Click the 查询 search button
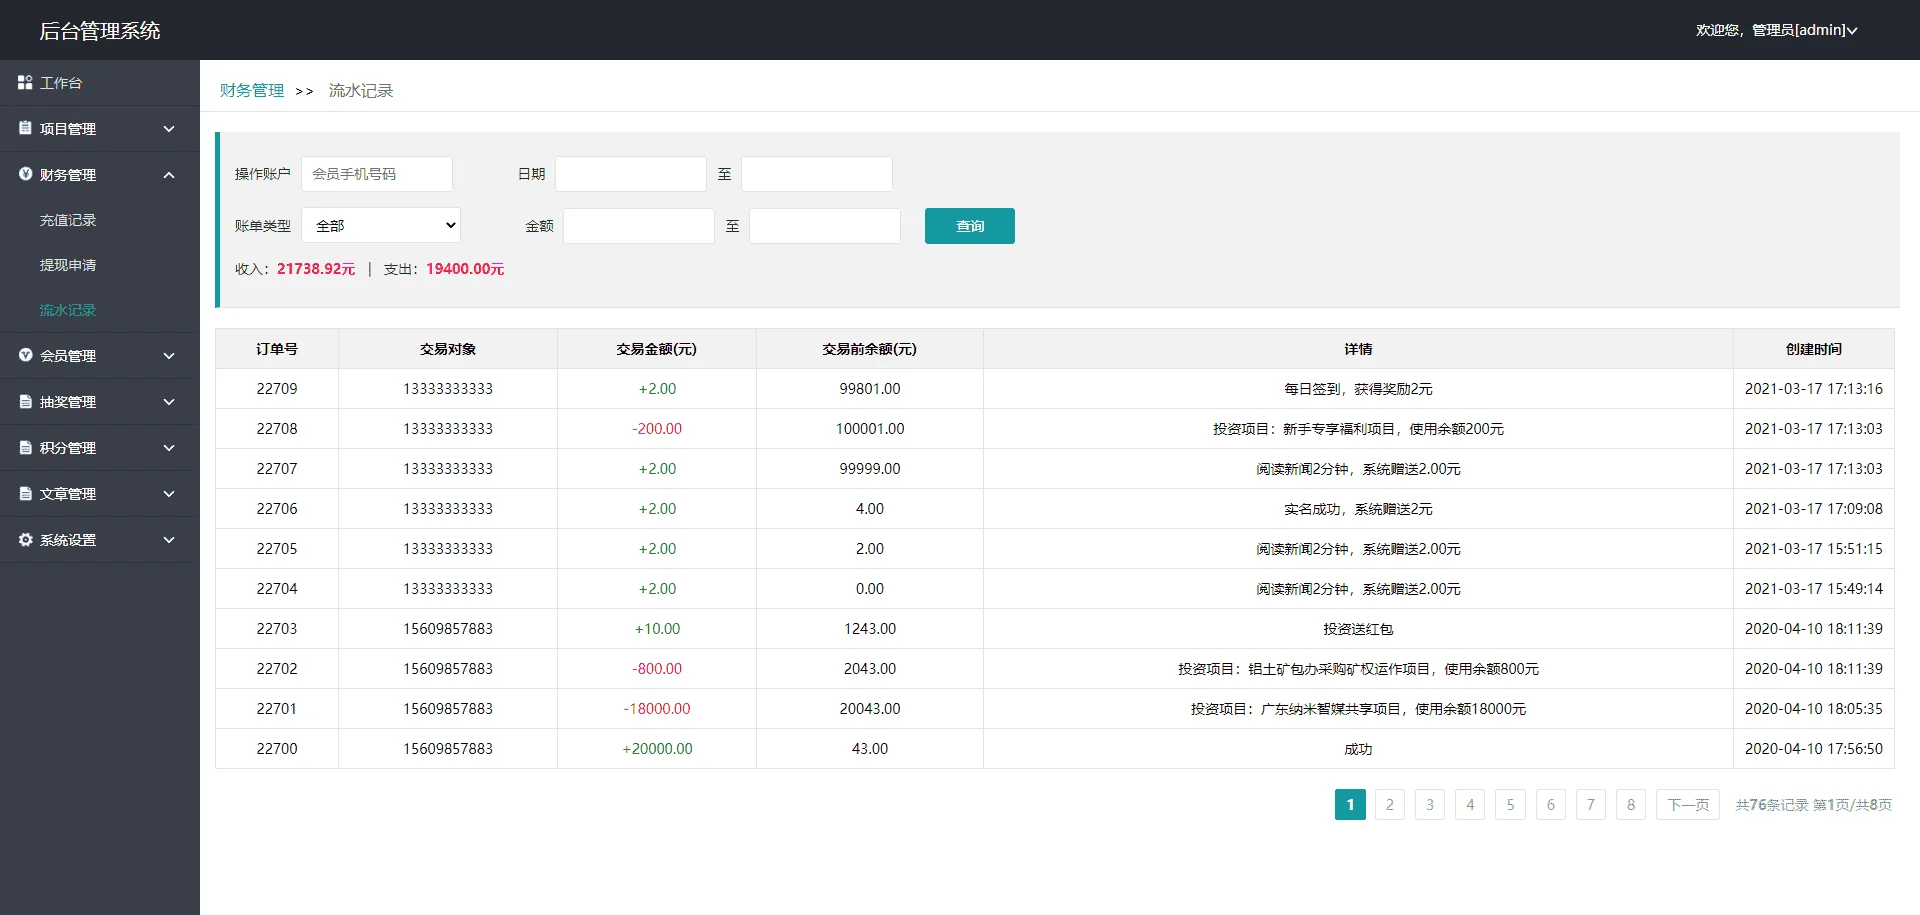The width and height of the screenshot is (1920, 915). [x=969, y=226]
